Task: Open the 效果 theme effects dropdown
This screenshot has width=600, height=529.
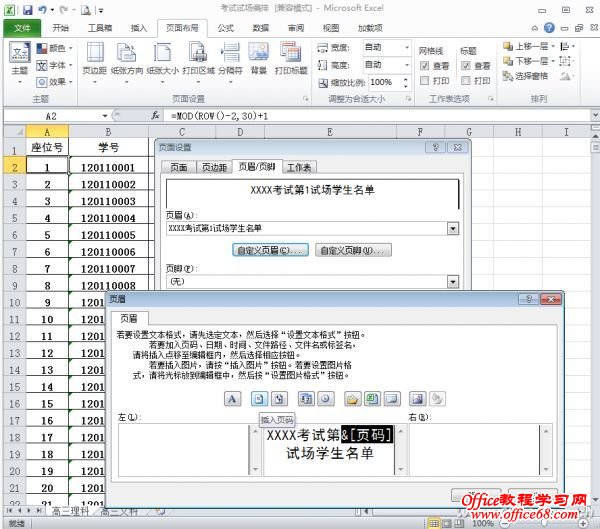Action: 54,82
